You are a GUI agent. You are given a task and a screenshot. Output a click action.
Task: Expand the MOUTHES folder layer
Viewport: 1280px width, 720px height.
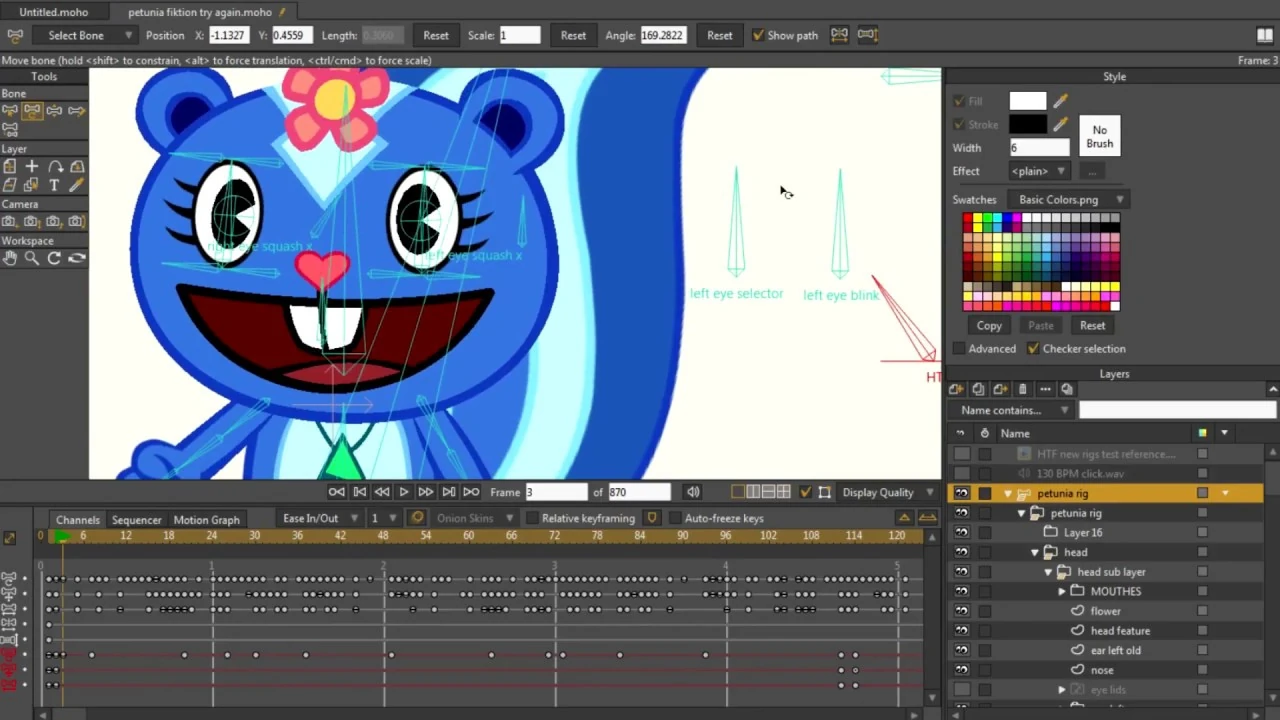coord(1062,592)
